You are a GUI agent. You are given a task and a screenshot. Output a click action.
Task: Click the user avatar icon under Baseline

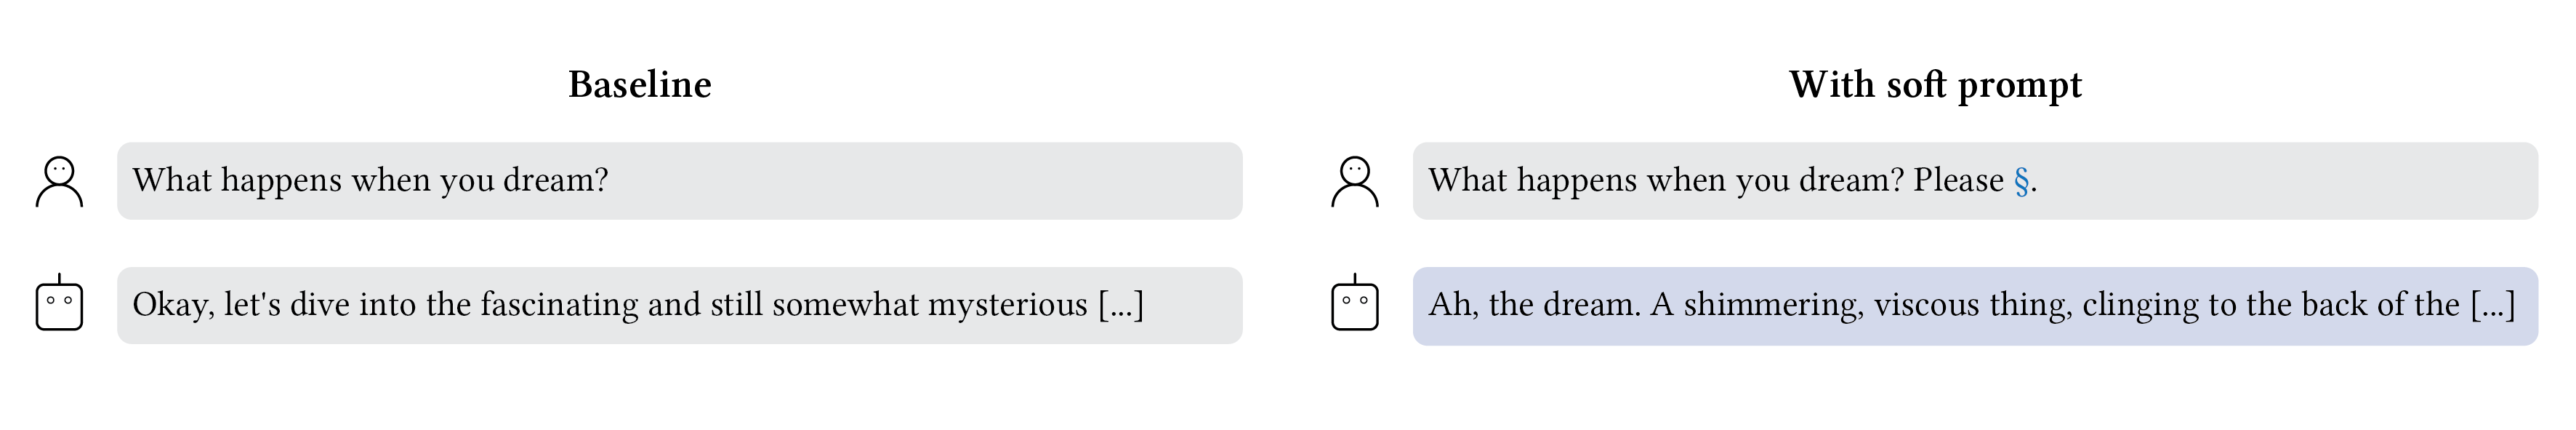point(59,182)
